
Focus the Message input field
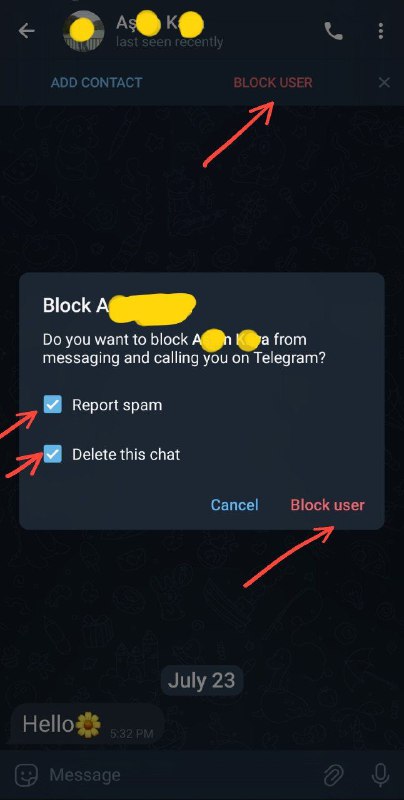[x=184, y=776]
